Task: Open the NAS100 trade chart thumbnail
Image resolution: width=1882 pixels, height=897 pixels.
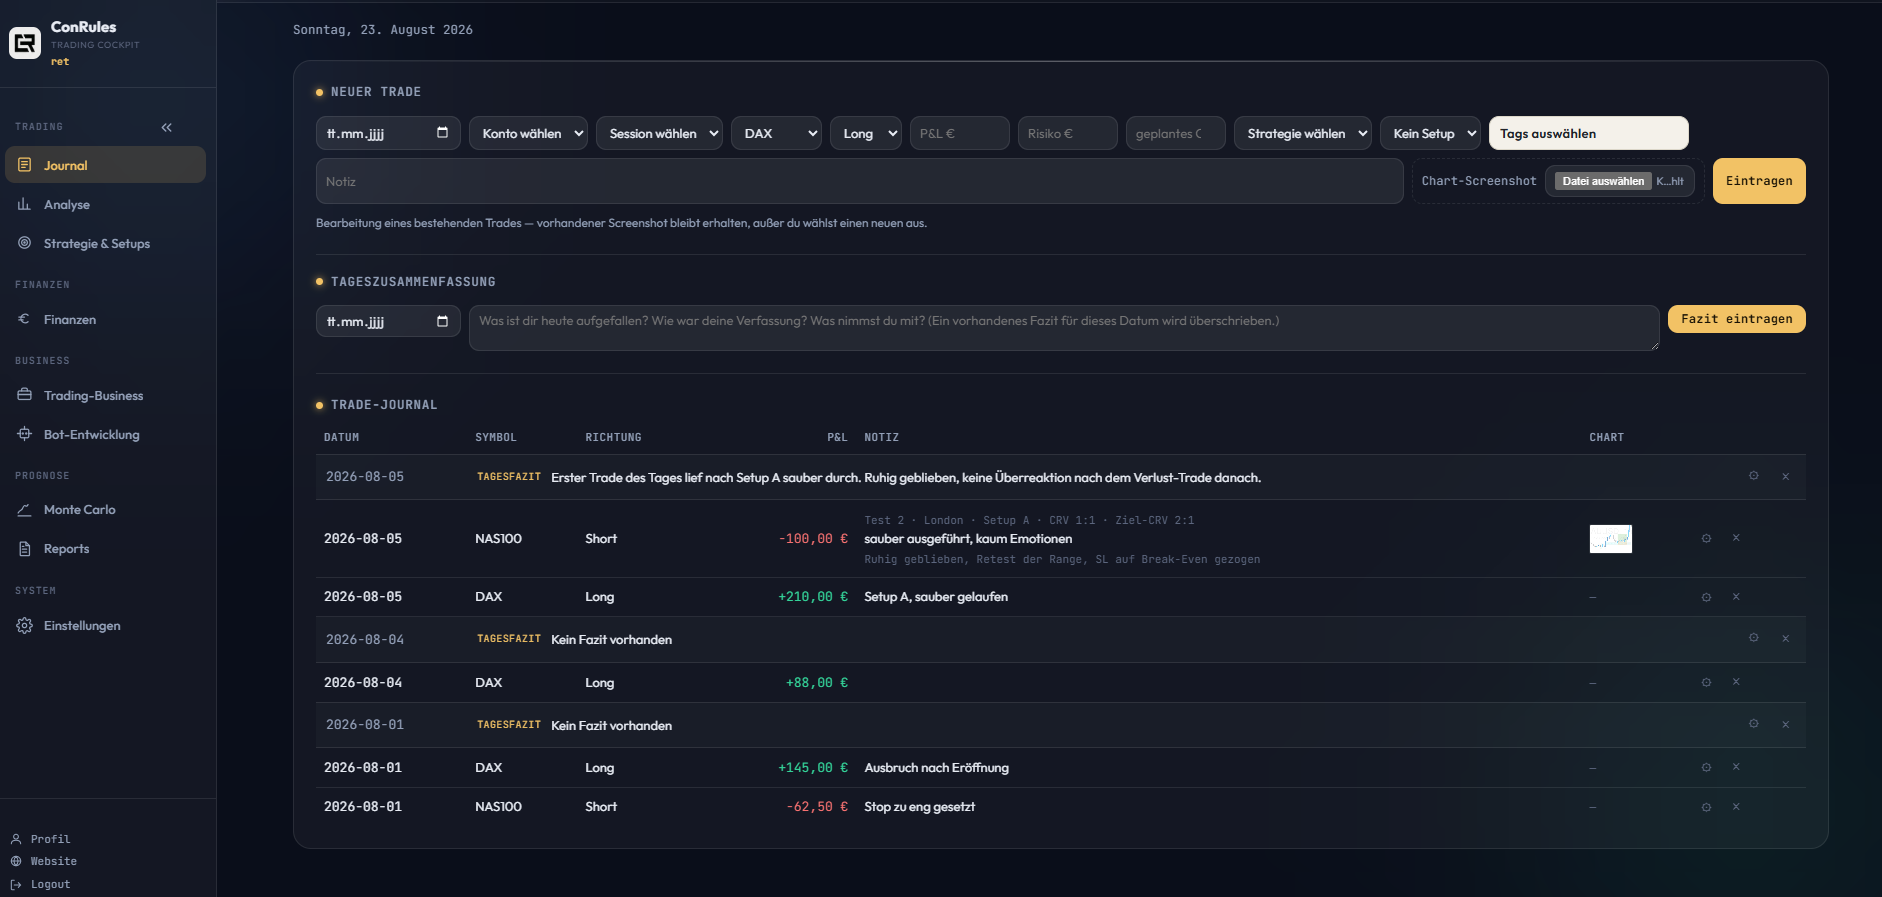Action: [1611, 539]
